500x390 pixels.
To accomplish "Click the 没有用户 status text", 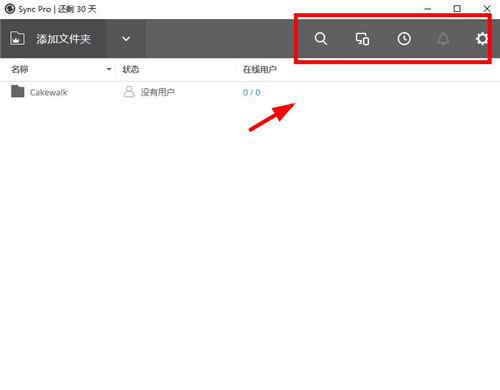I will pos(158,92).
